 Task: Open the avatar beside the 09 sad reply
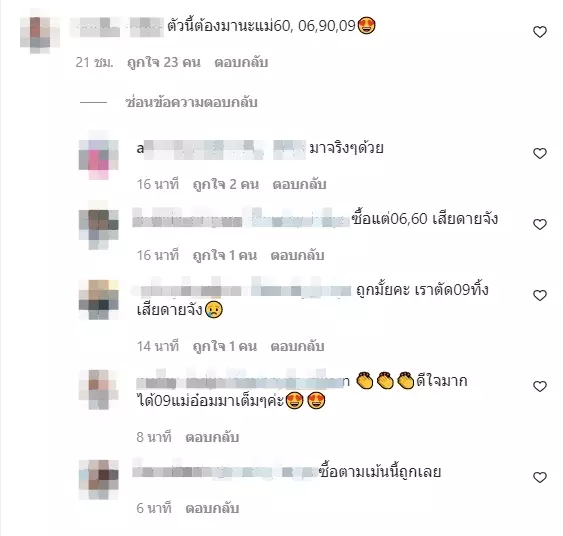[98, 299]
